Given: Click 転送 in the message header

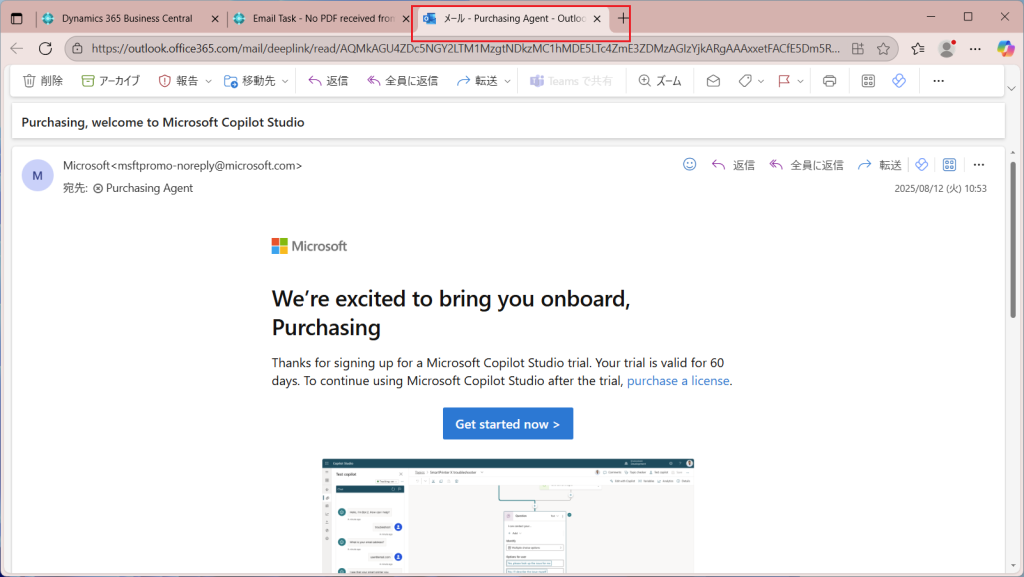Looking at the screenshot, I should coord(880,165).
